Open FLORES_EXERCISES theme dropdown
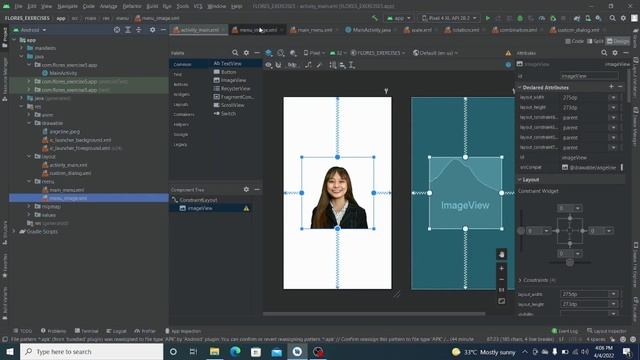 click(x=378, y=53)
